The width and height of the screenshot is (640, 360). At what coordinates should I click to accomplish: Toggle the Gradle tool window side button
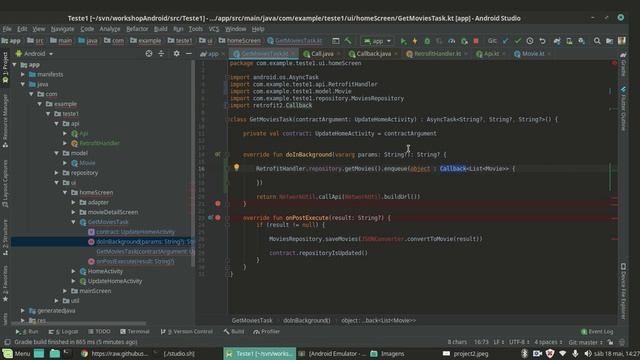pyautogui.click(x=623, y=64)
